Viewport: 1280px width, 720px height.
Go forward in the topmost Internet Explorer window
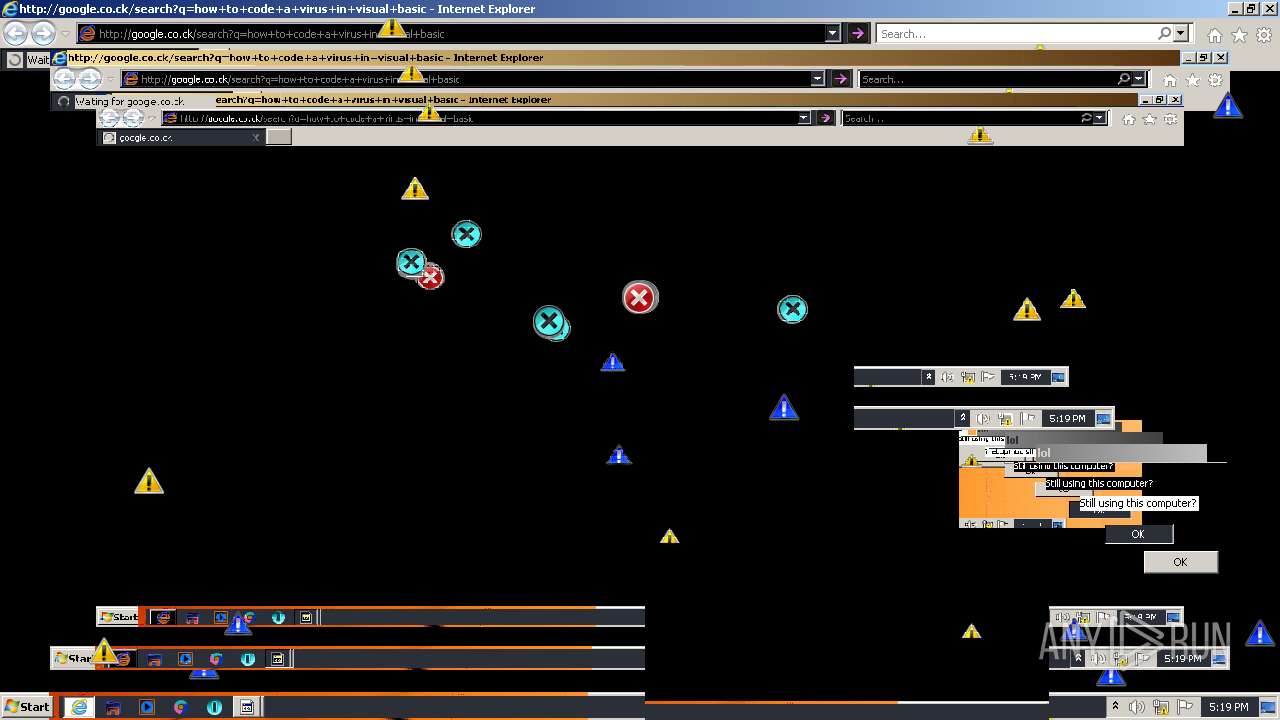tap(43, 34)
